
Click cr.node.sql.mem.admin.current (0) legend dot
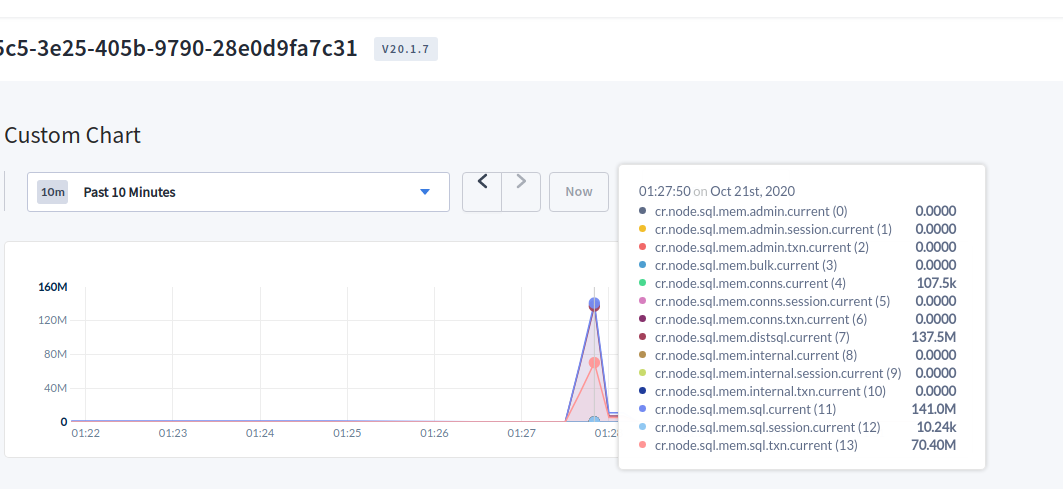coord(643,211)
